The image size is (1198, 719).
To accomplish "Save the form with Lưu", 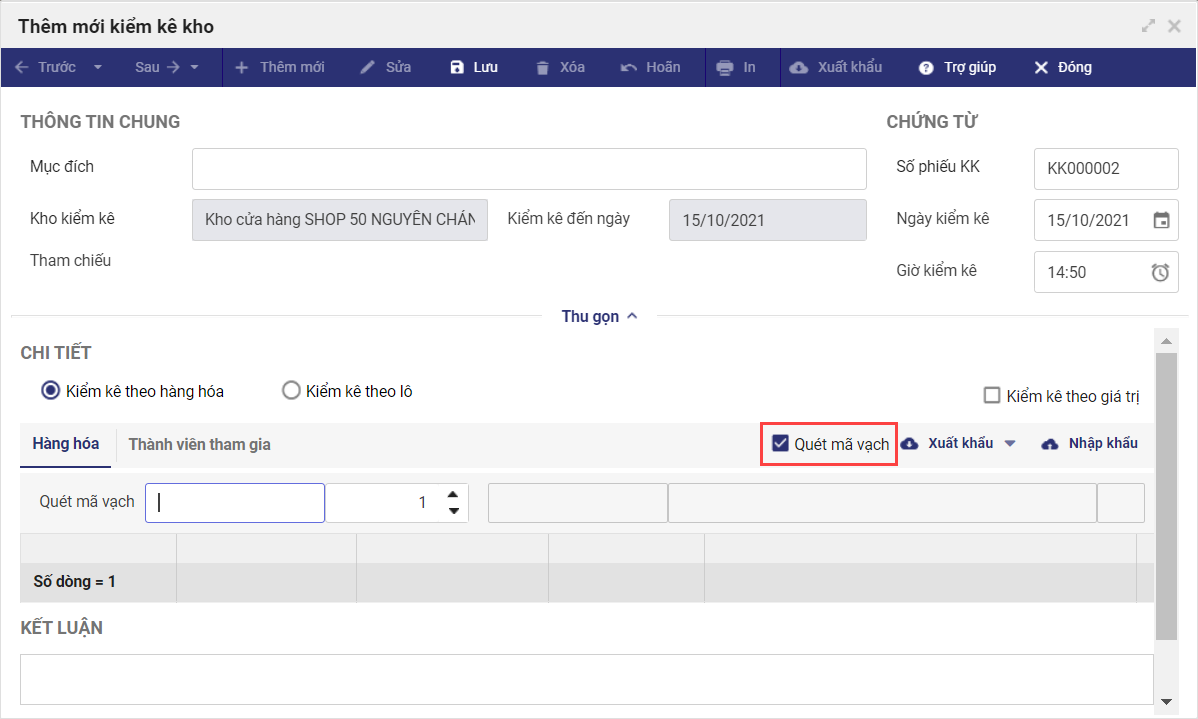I will 474,67.
